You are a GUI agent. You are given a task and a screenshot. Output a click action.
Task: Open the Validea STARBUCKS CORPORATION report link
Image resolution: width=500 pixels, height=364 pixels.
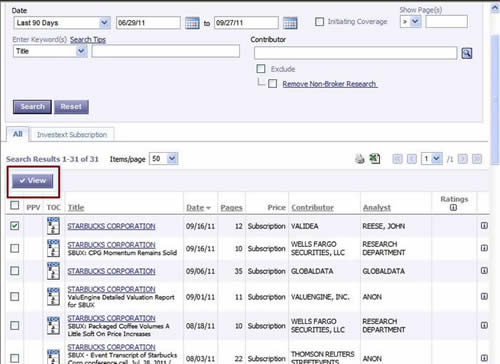pos(111,226)
